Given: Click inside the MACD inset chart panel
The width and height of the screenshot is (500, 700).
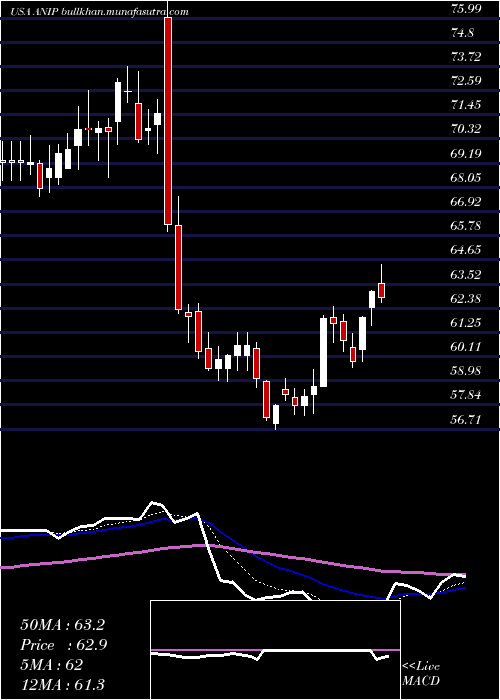Looking at the screenshot, I should click(x=275, y=650).
